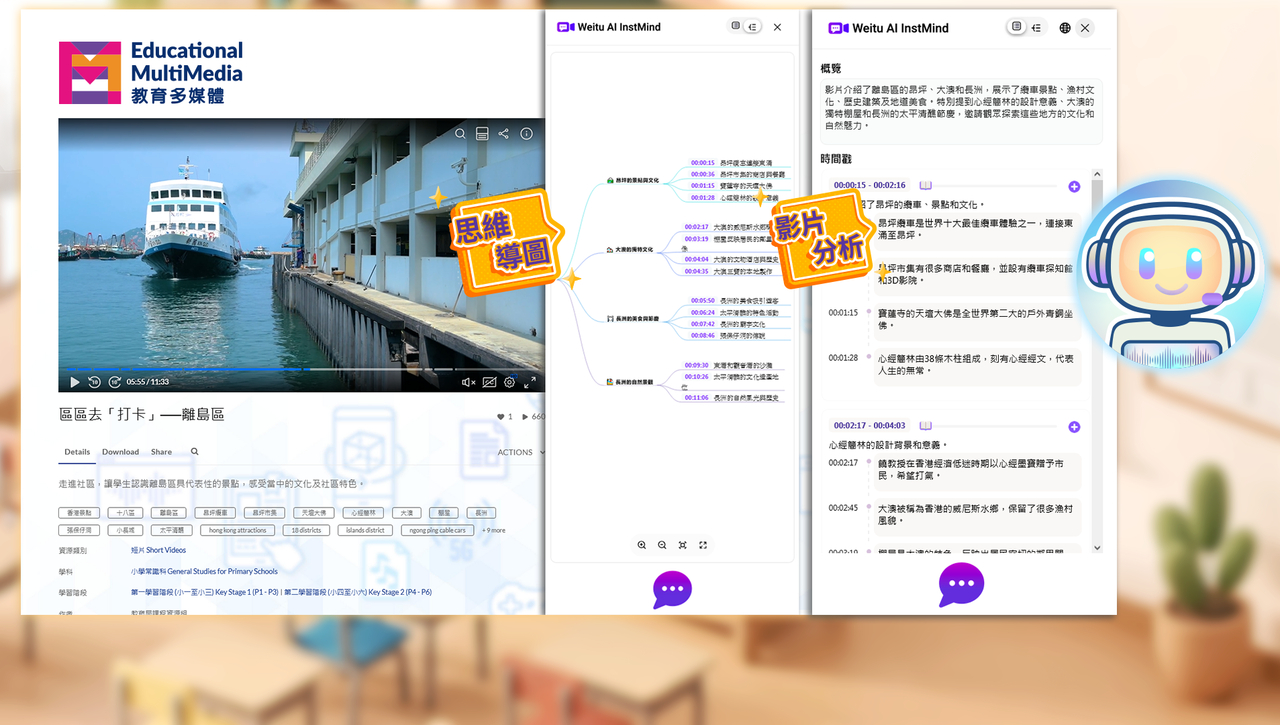Click the book icon of section 00:00:15 - 00:02:16
Screen dimensions: 1280x725
click(926, 186)
